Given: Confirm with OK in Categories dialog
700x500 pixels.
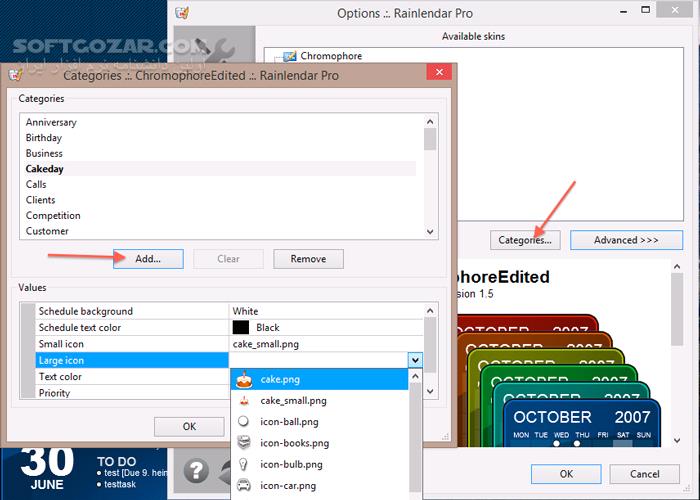Looking at the screenshot, I should (189, 427).
